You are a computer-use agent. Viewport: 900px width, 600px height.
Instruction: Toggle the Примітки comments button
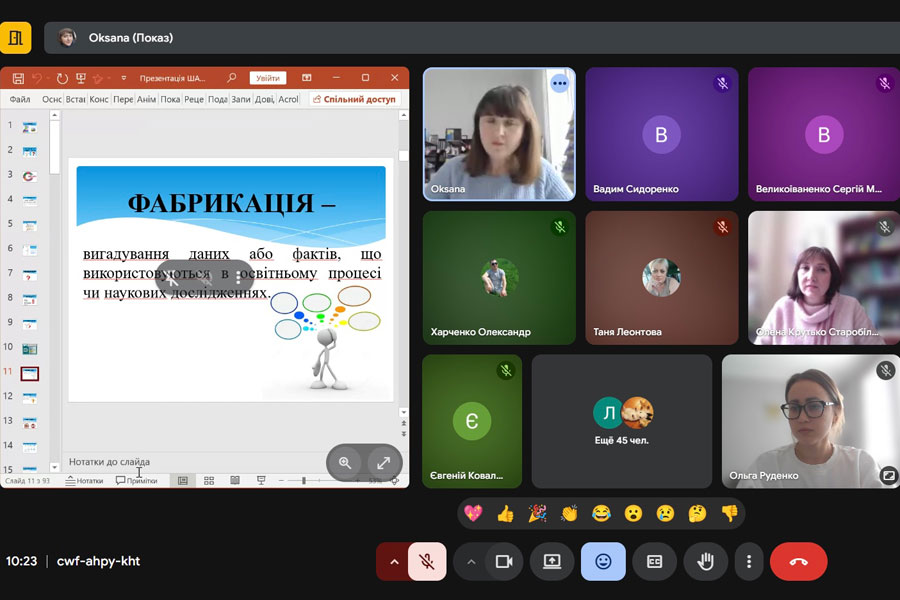pyautogui.click(x=136, y=481)
